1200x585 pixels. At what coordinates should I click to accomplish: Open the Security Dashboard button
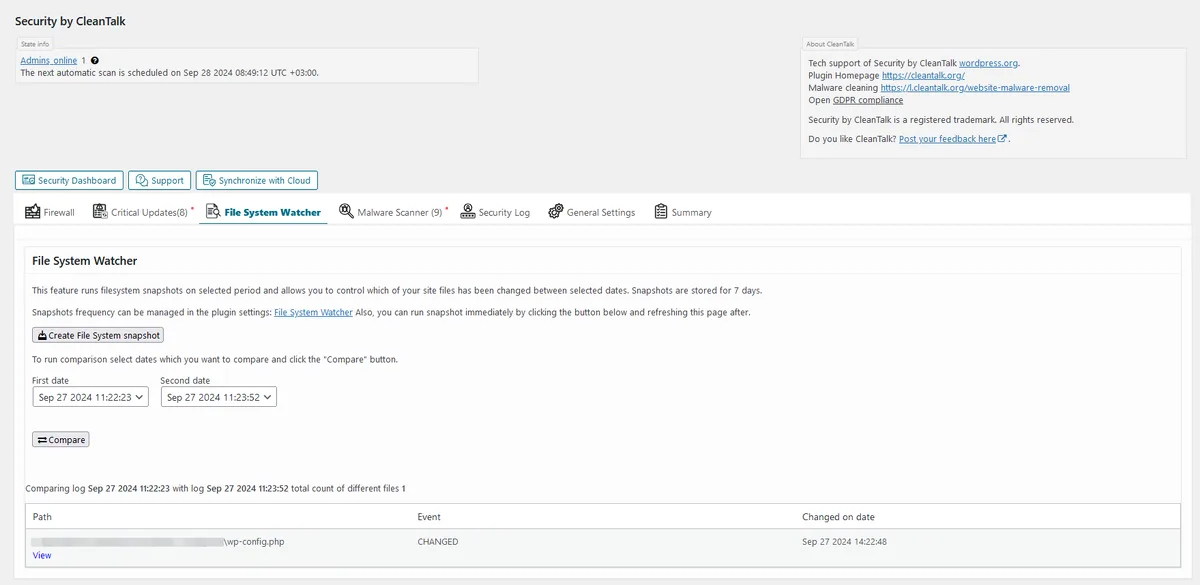click(x=69, y=180)
